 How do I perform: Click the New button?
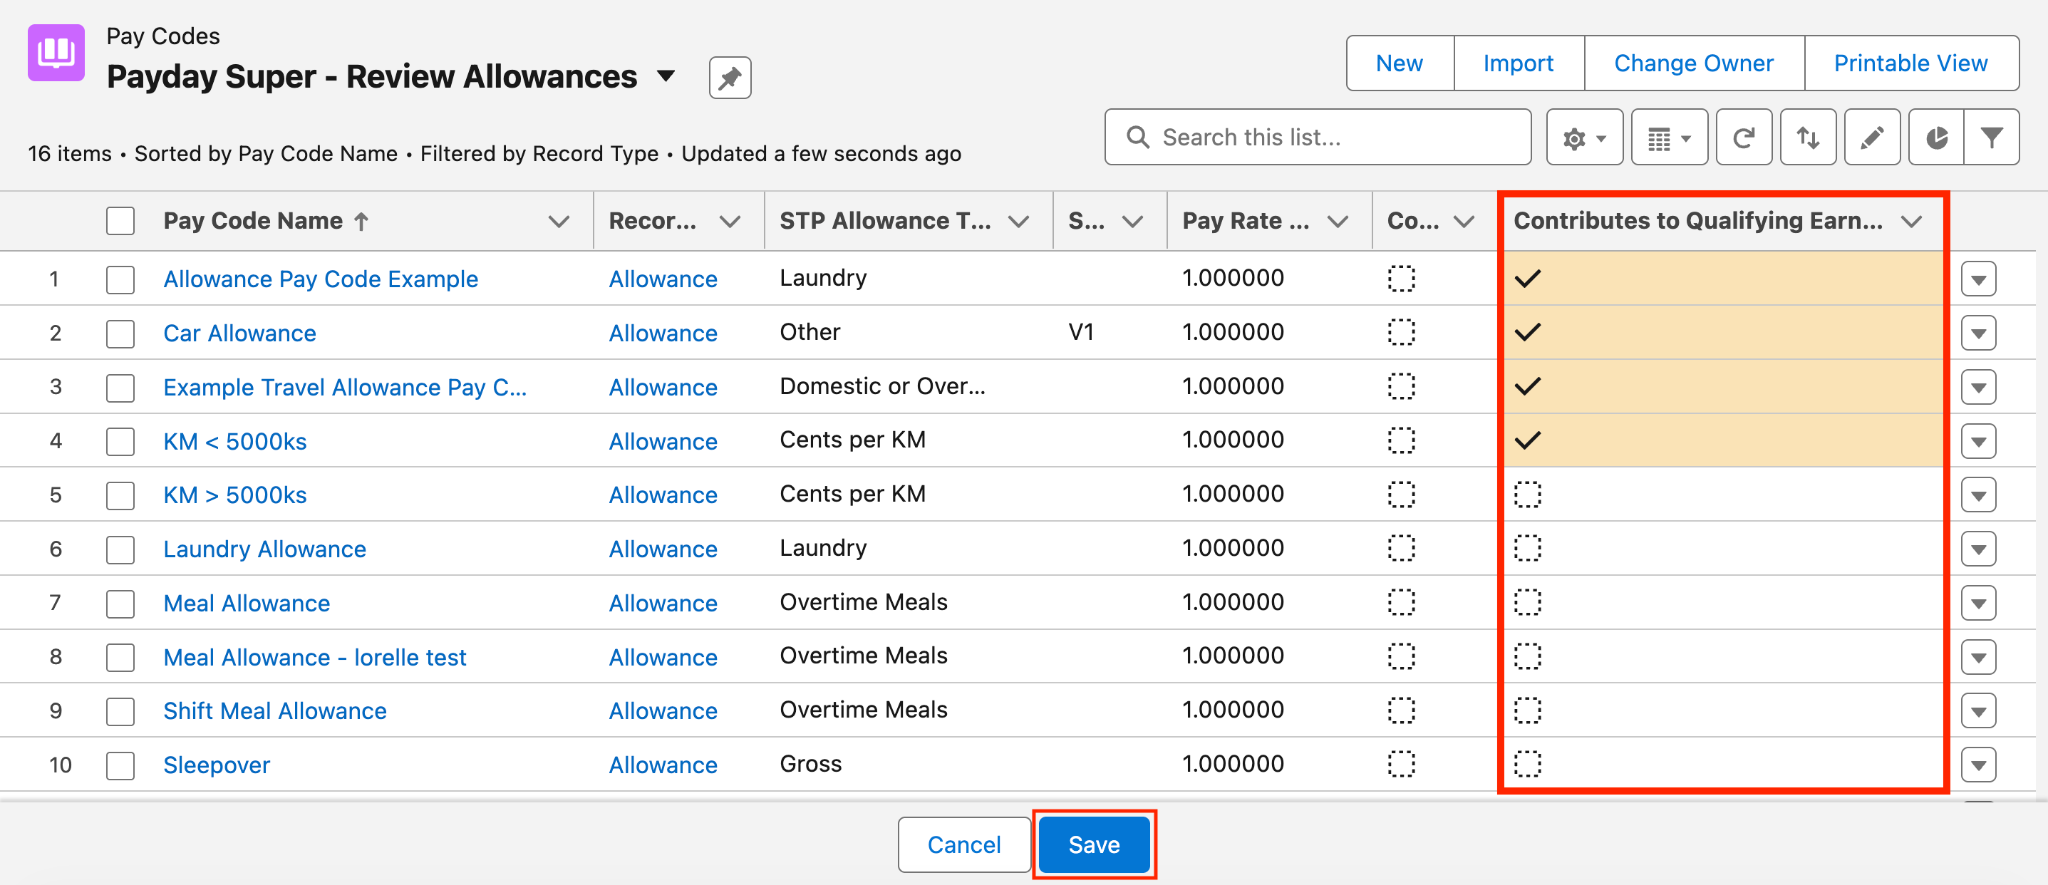tap(1400, 63)
